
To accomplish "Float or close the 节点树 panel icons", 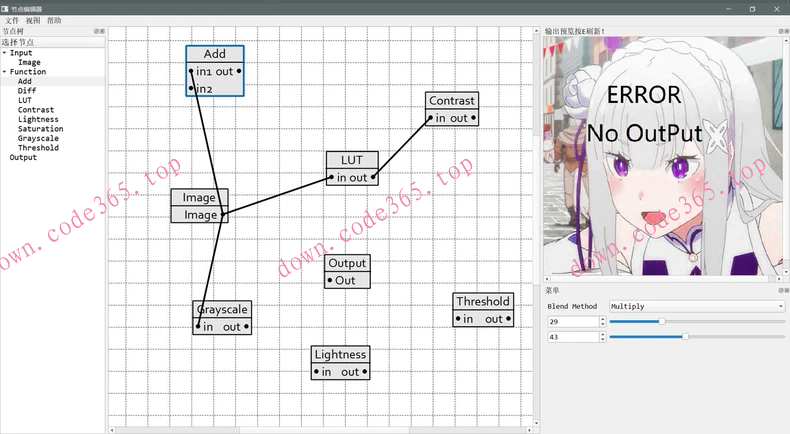I will click(99, 31).
